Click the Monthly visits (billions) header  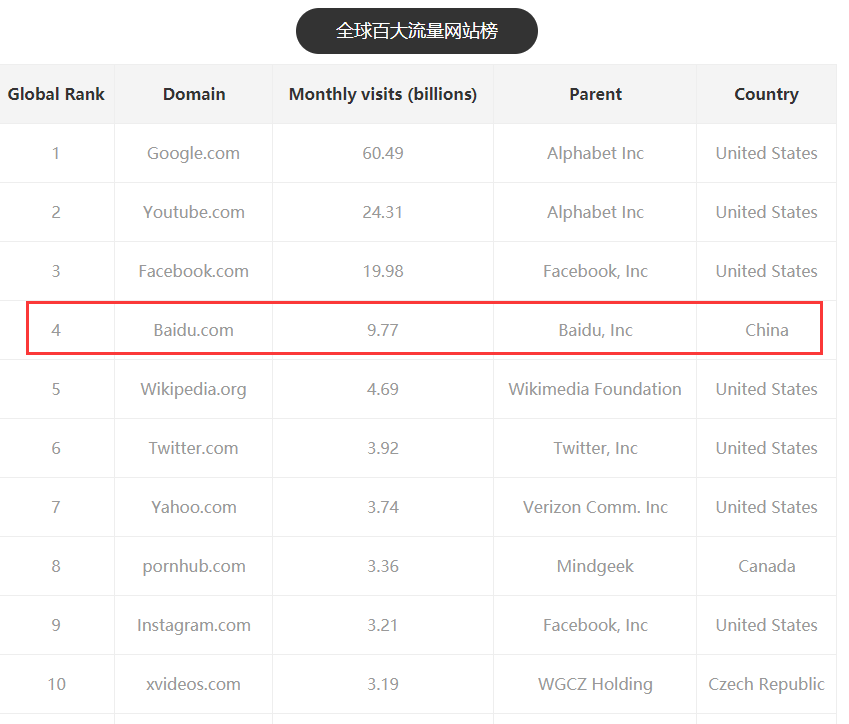coord(383,94)
